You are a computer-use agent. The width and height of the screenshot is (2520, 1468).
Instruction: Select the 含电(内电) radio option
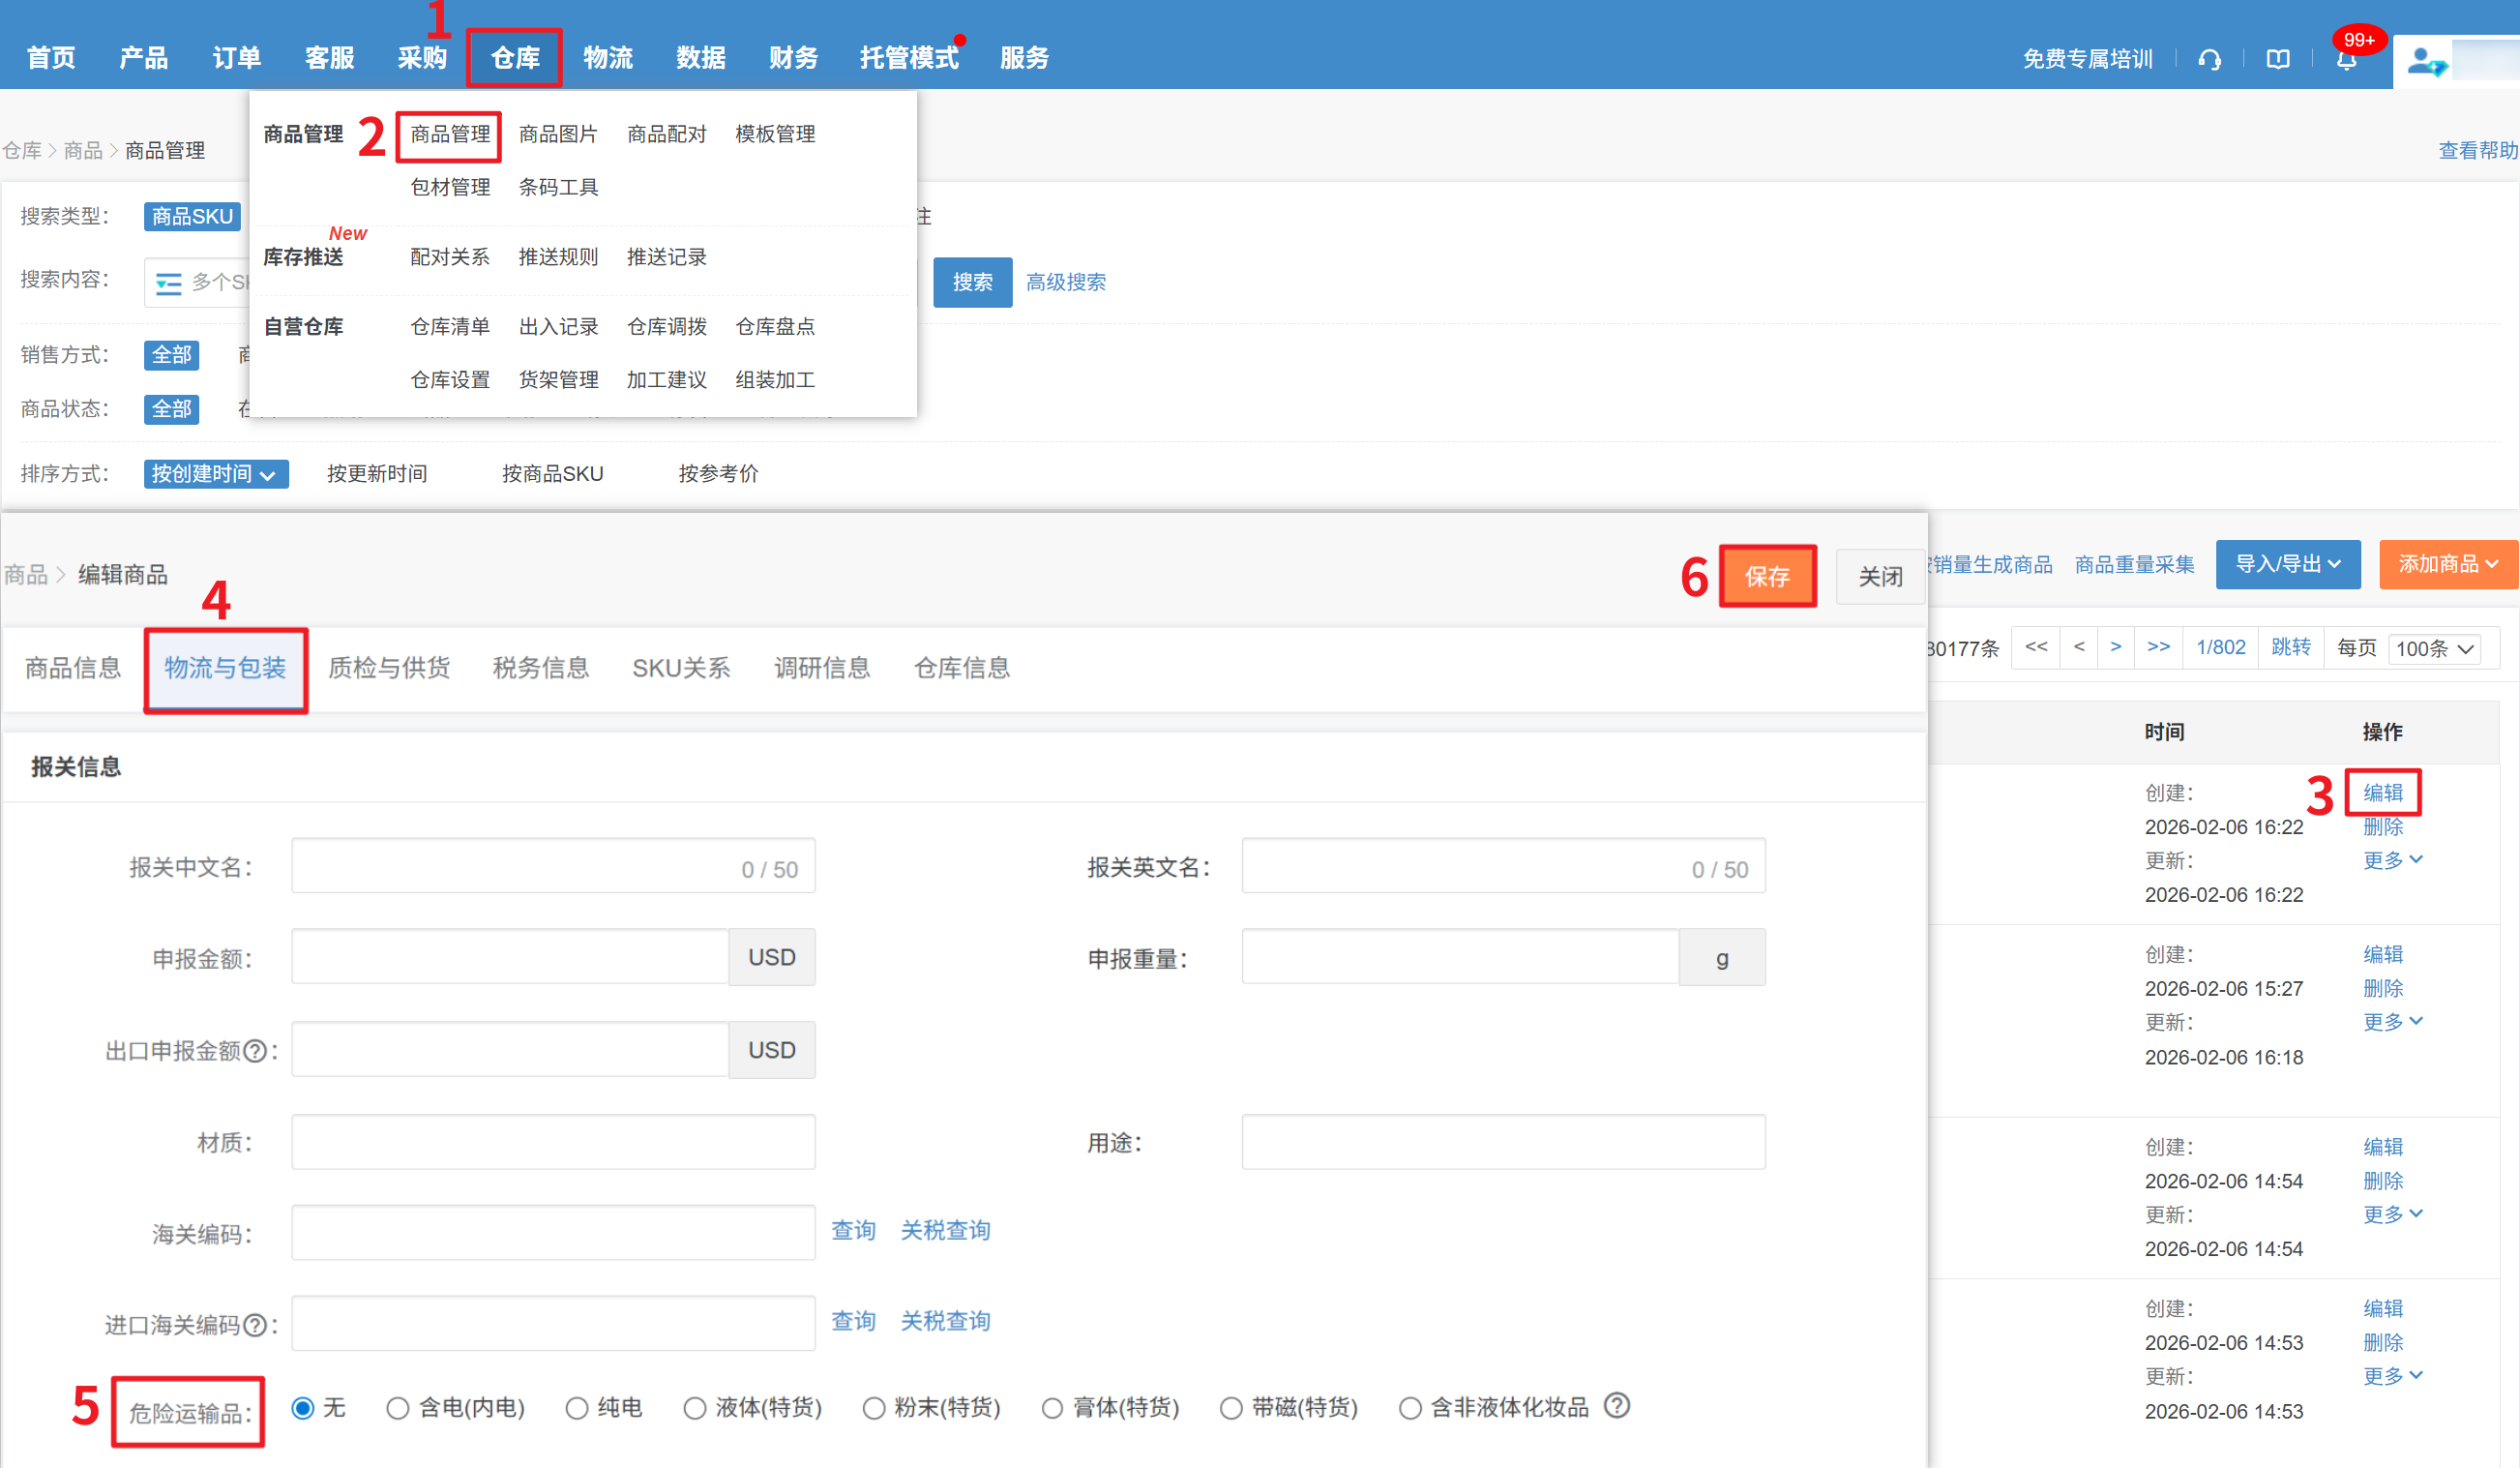pyautogui.click(x=398, y=1408)
